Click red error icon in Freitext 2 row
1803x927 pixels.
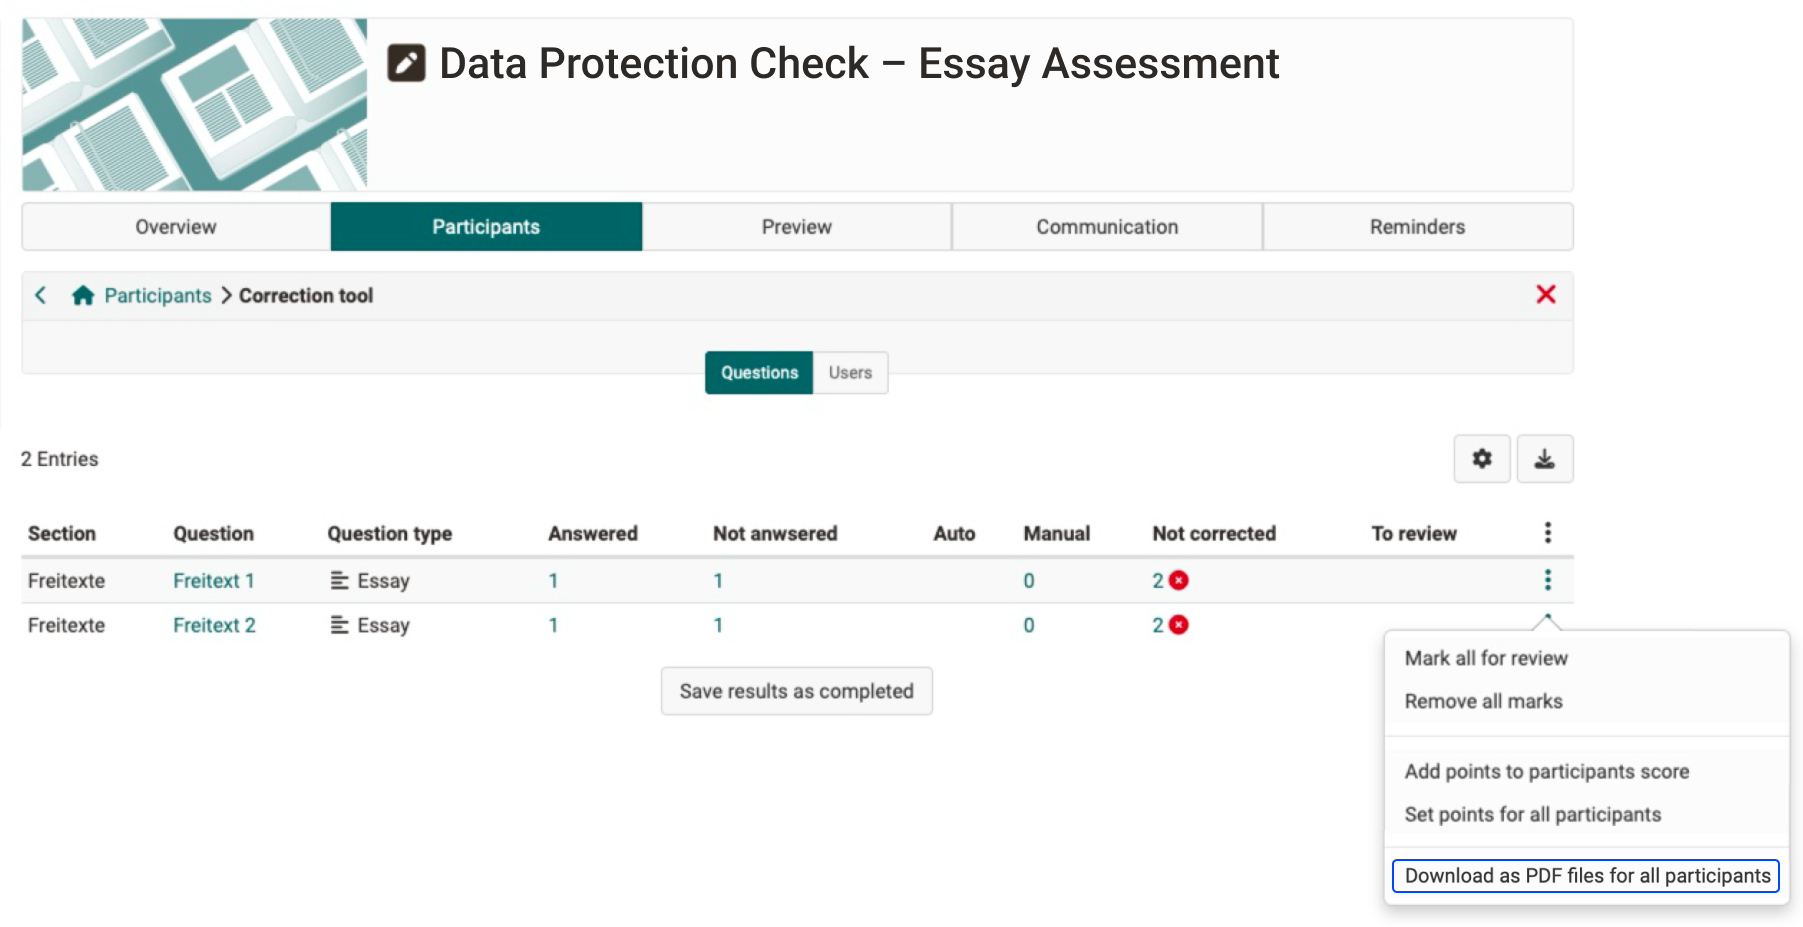coord(1179,625)
